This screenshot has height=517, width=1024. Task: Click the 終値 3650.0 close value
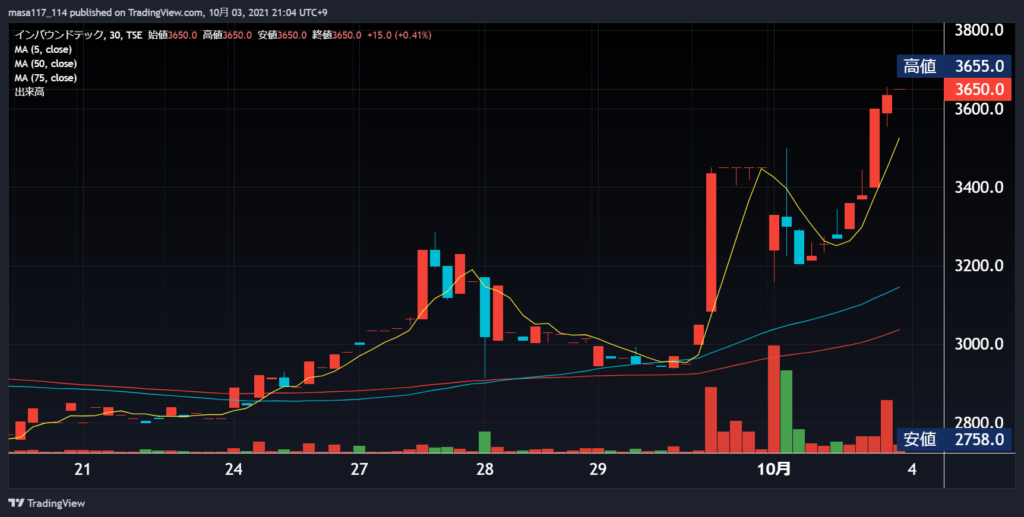[337, 35]
